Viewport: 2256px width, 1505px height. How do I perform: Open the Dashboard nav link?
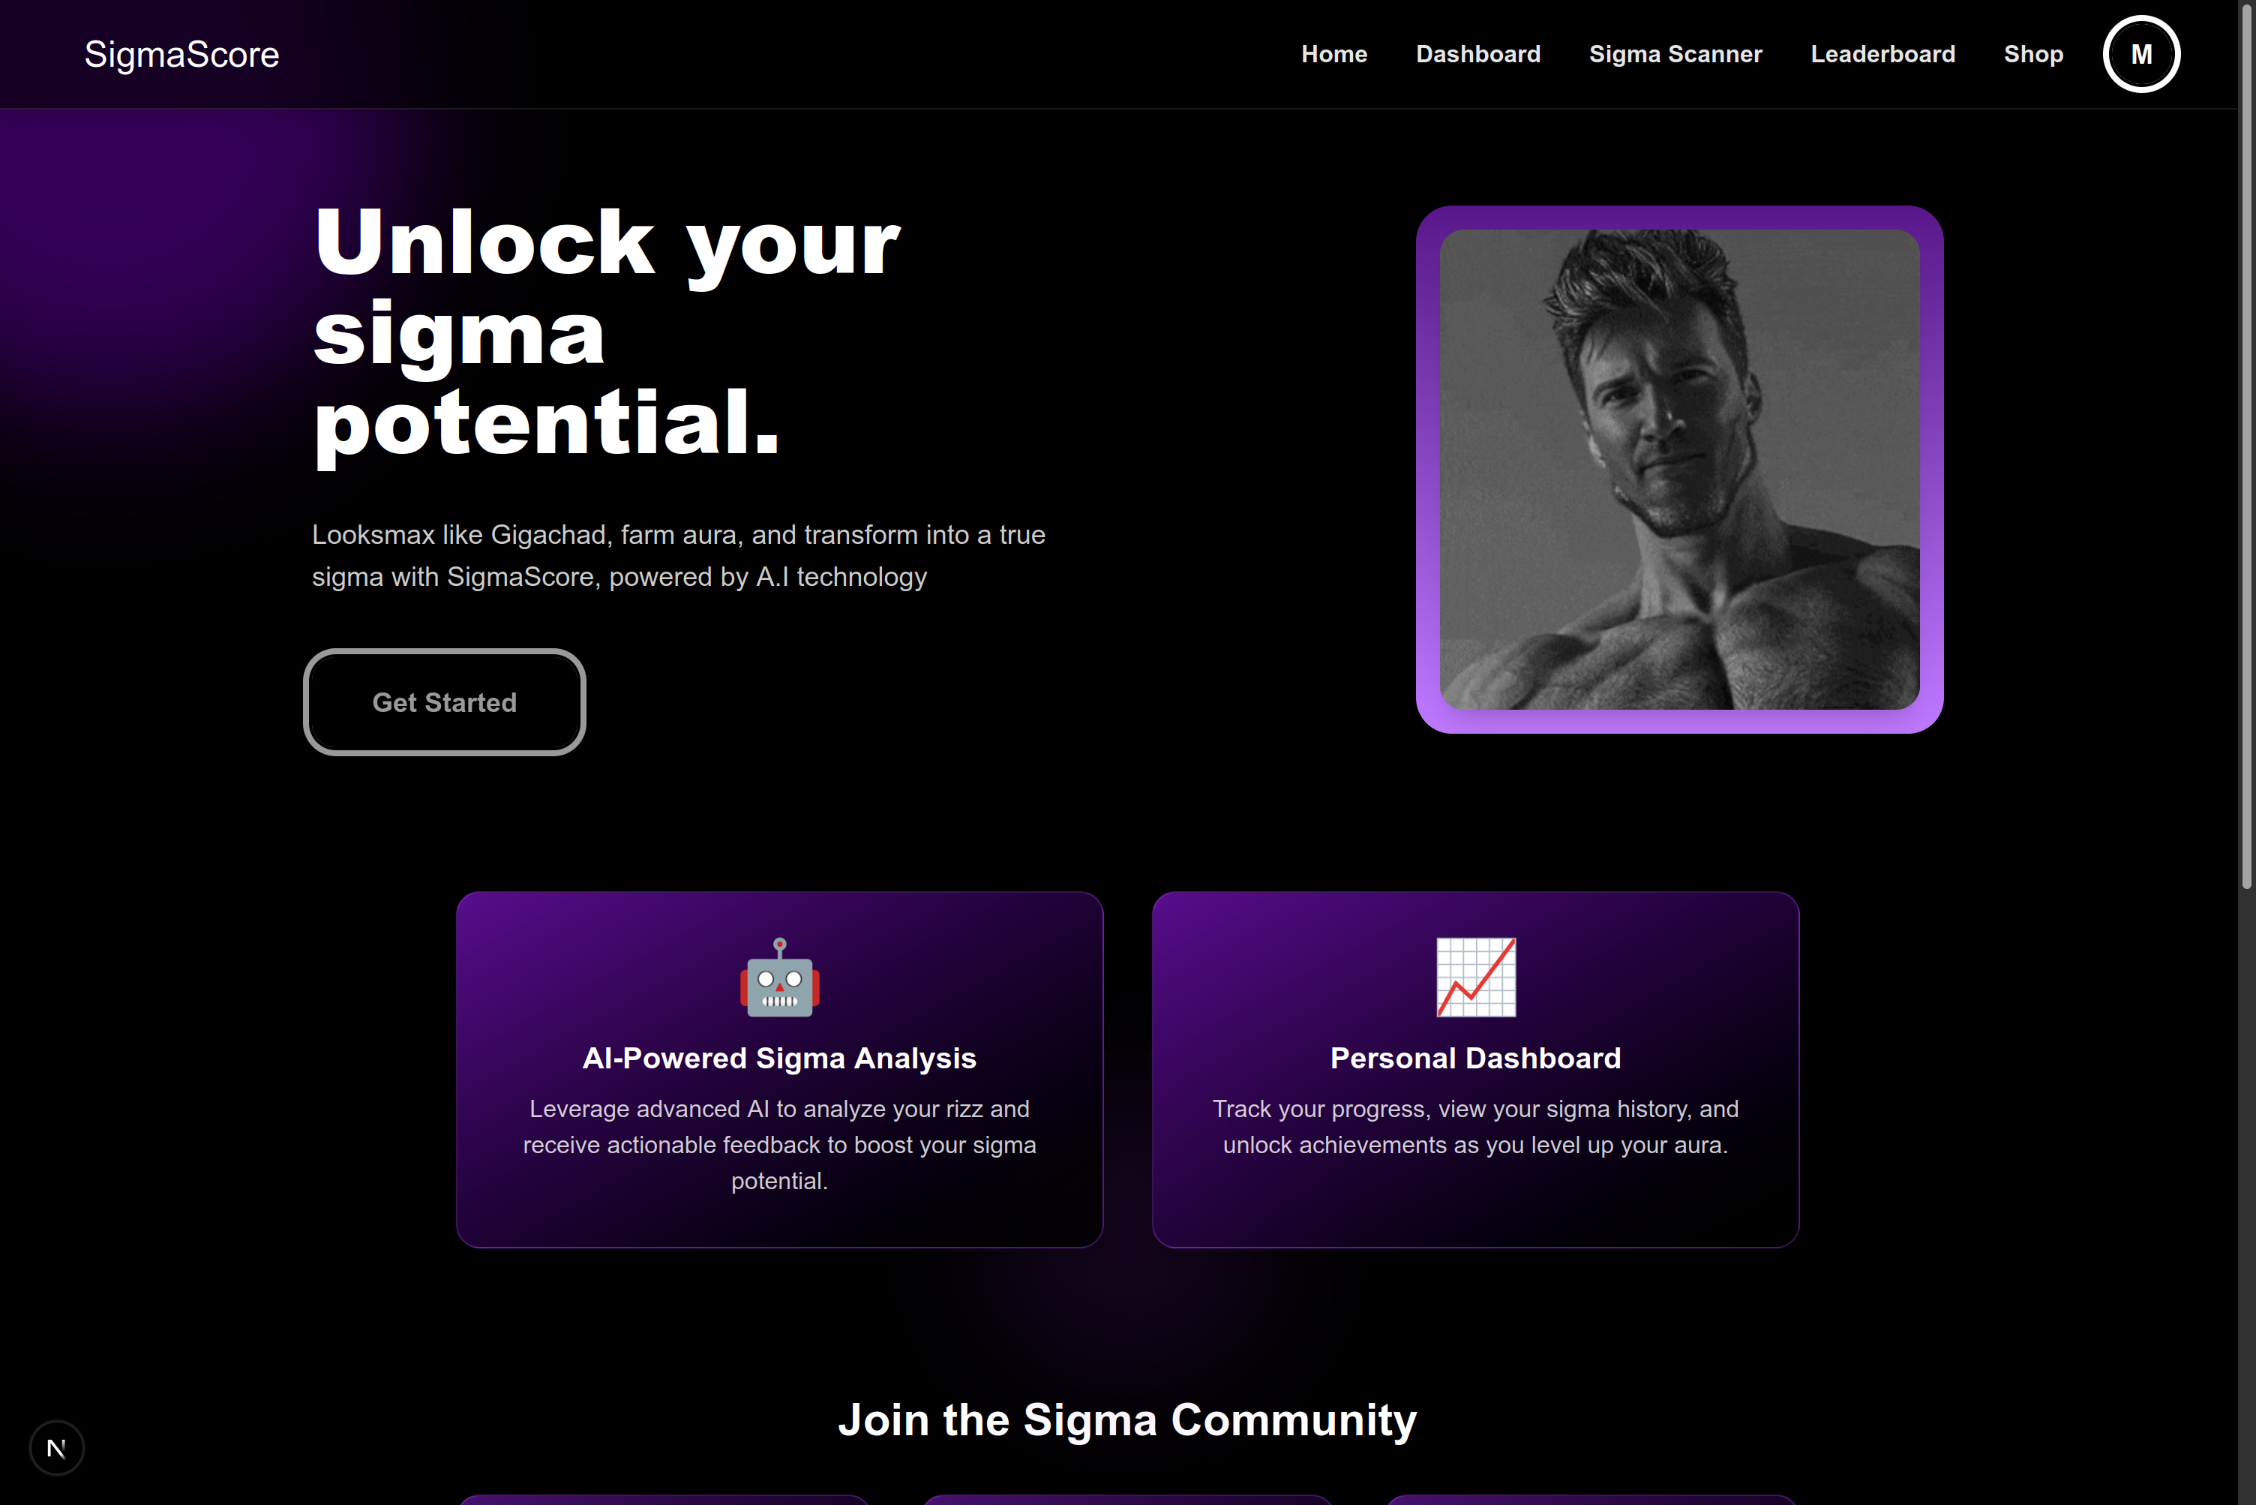coord(1478,54)
